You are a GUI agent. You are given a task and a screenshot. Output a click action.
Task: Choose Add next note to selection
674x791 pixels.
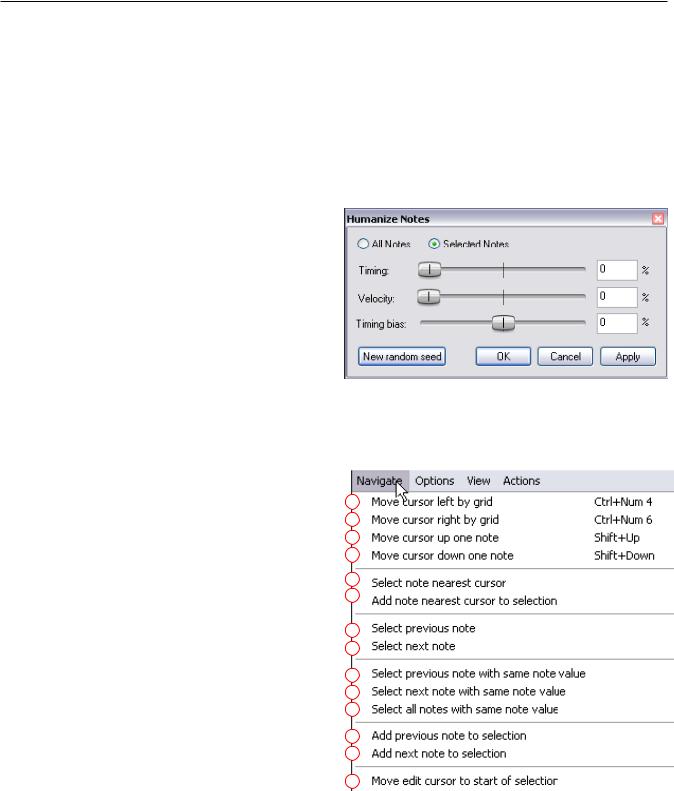coord(514,753)
